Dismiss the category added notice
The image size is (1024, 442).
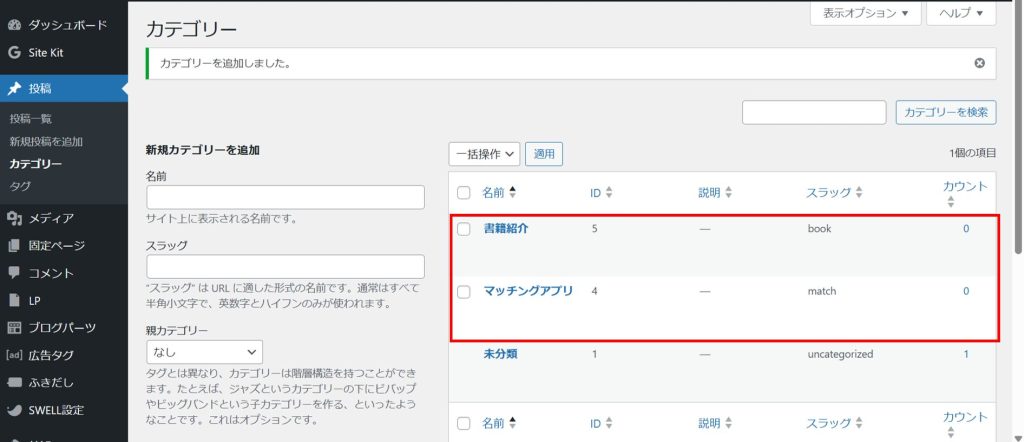tap(979, 63)
